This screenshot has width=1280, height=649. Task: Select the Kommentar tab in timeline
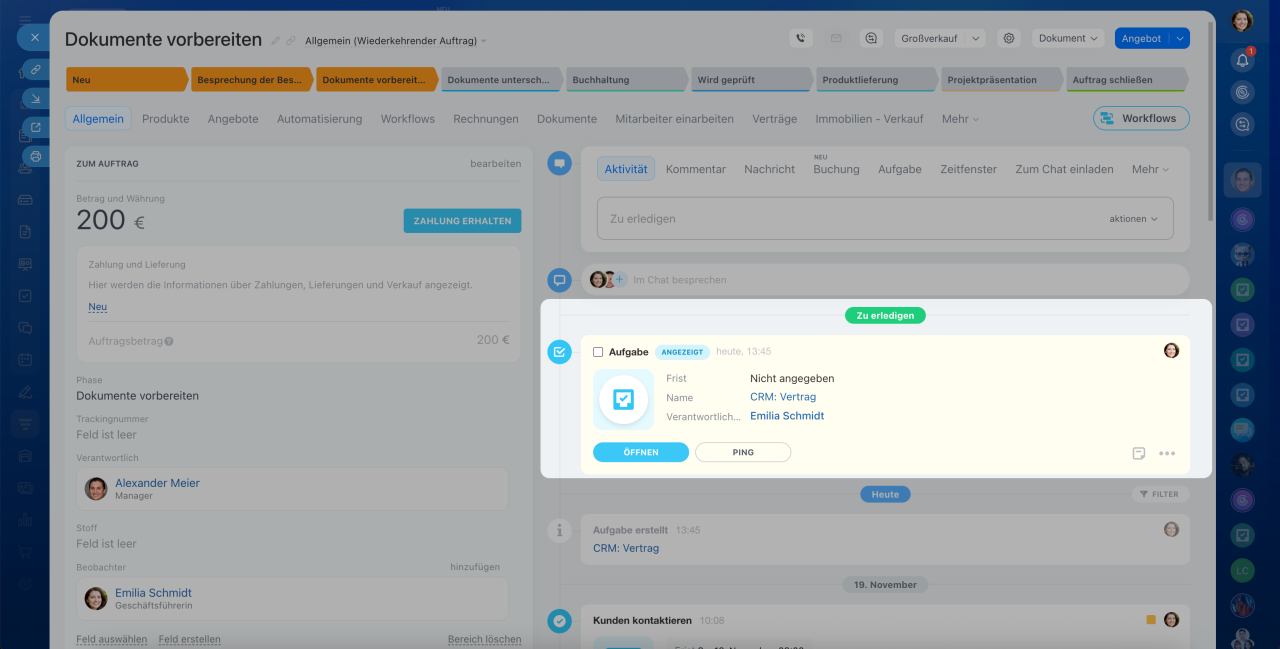[695, 169]
